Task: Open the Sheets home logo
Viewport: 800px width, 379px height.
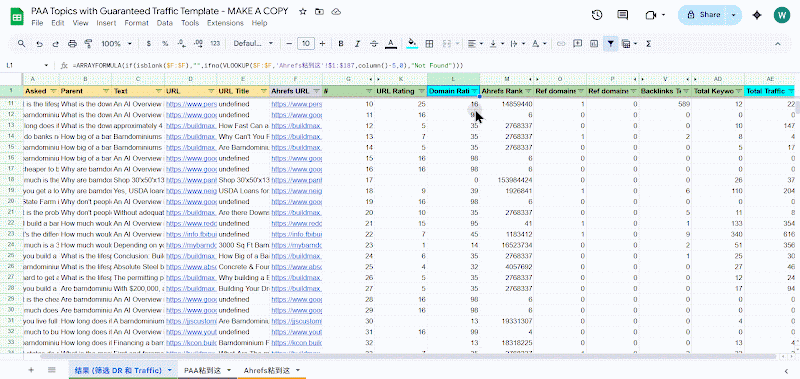Action: (x=17, y=16)
